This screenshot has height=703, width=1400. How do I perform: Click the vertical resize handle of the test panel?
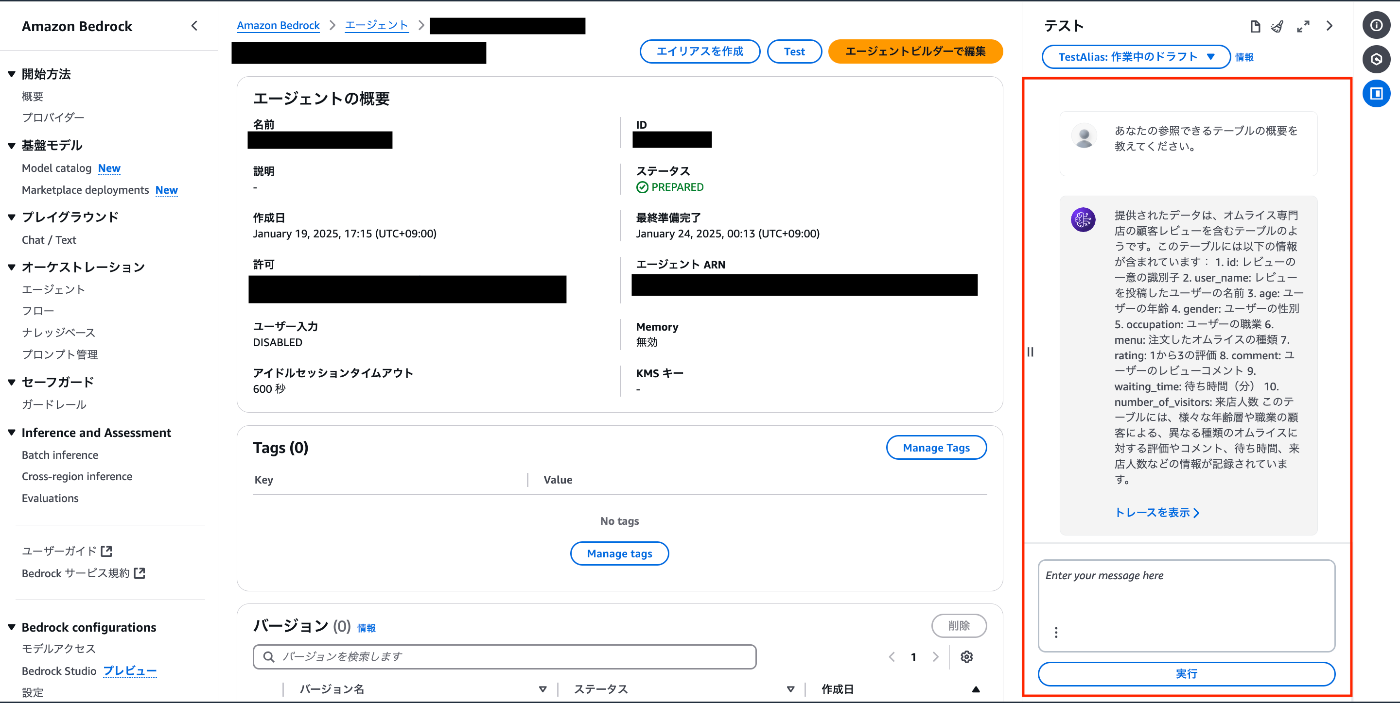(x=1030, y=351)
